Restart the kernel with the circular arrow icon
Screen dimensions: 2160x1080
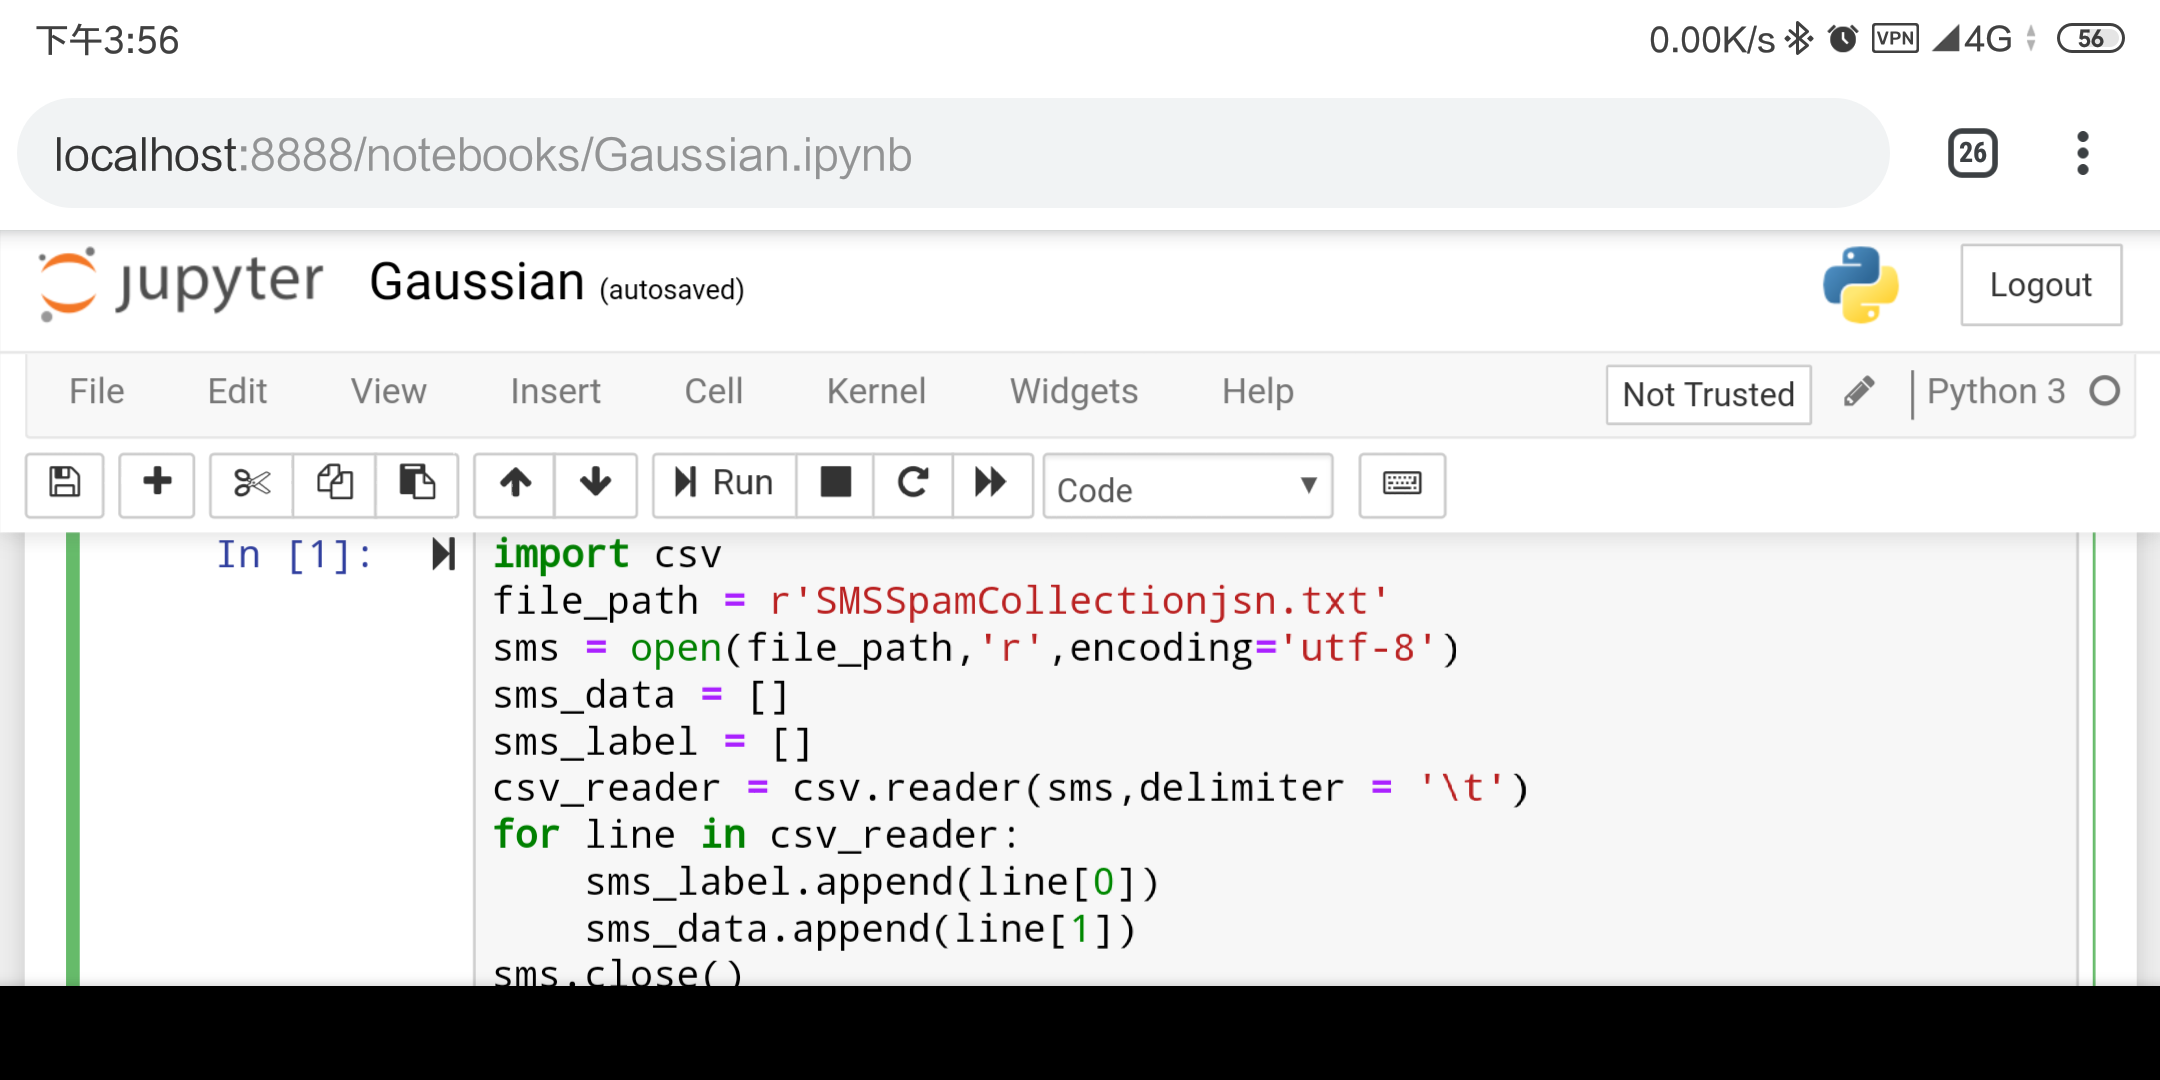(x=913, y=484)
